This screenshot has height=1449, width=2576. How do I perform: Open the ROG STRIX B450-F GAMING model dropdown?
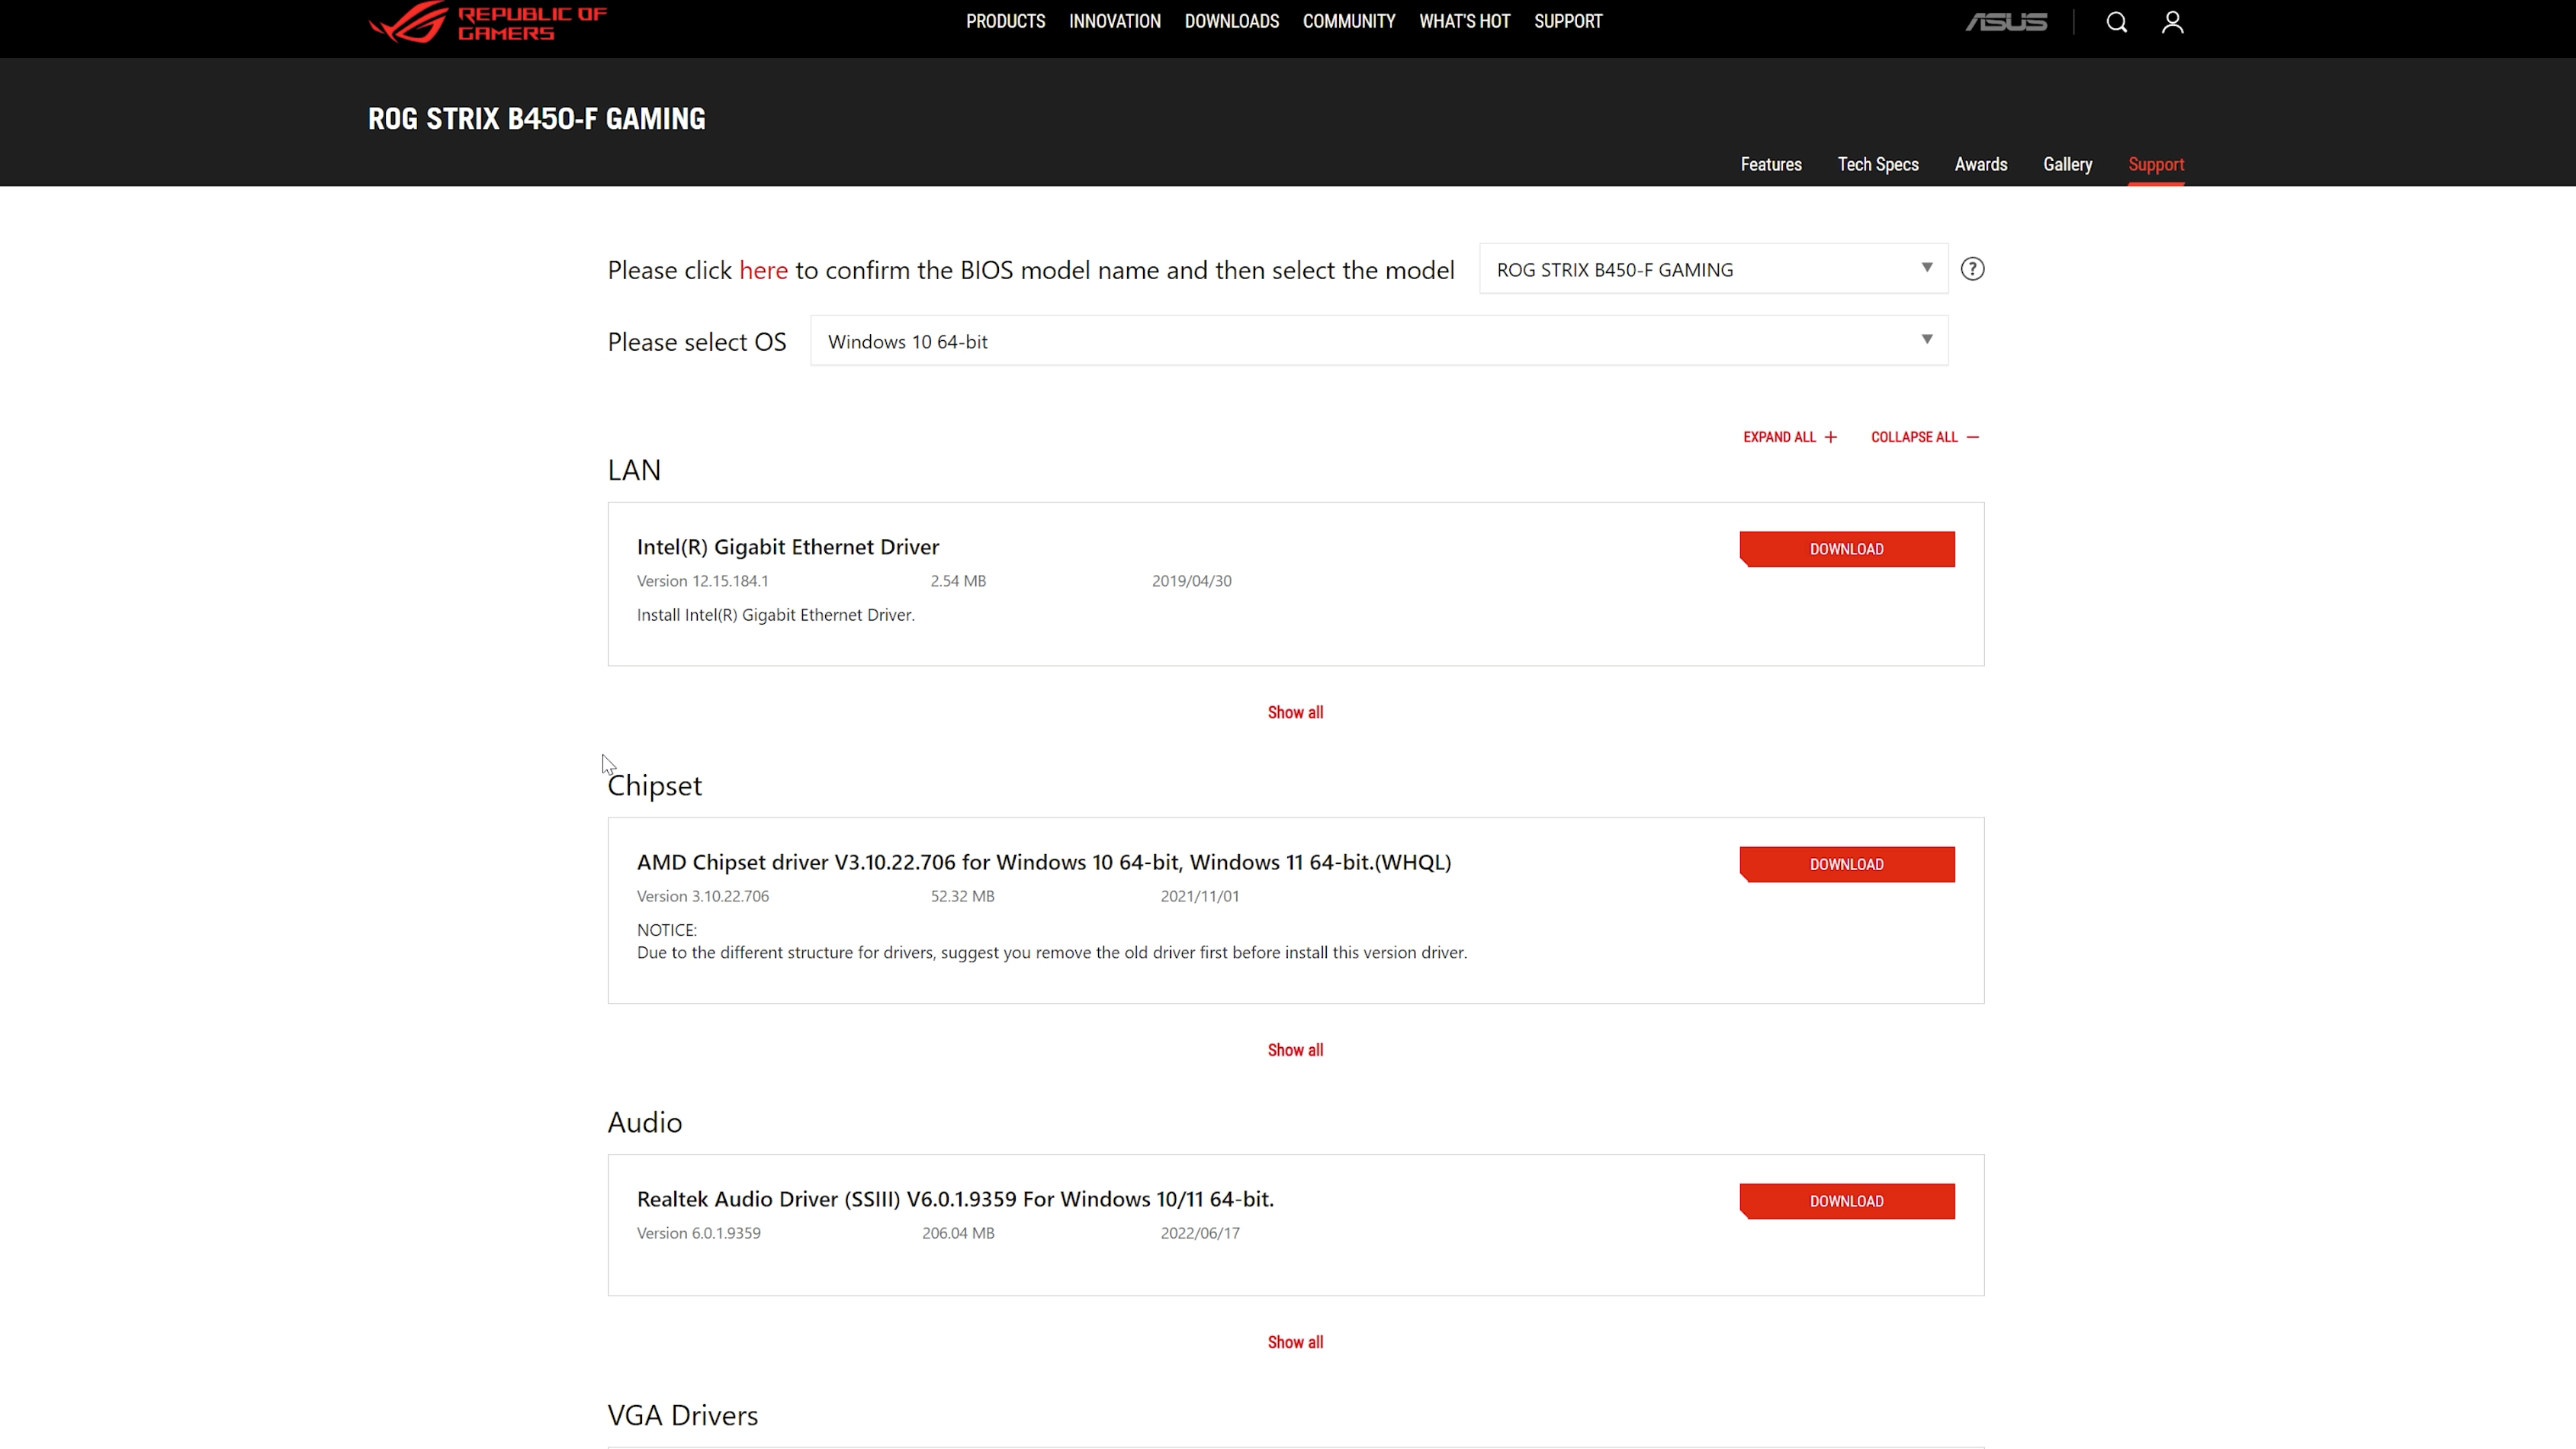(1713, 269)
